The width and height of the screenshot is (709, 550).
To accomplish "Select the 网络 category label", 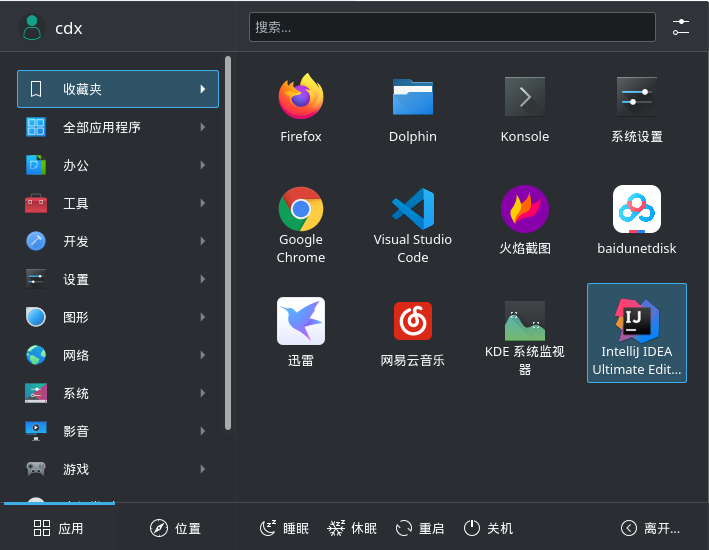I will click(76, 356).
